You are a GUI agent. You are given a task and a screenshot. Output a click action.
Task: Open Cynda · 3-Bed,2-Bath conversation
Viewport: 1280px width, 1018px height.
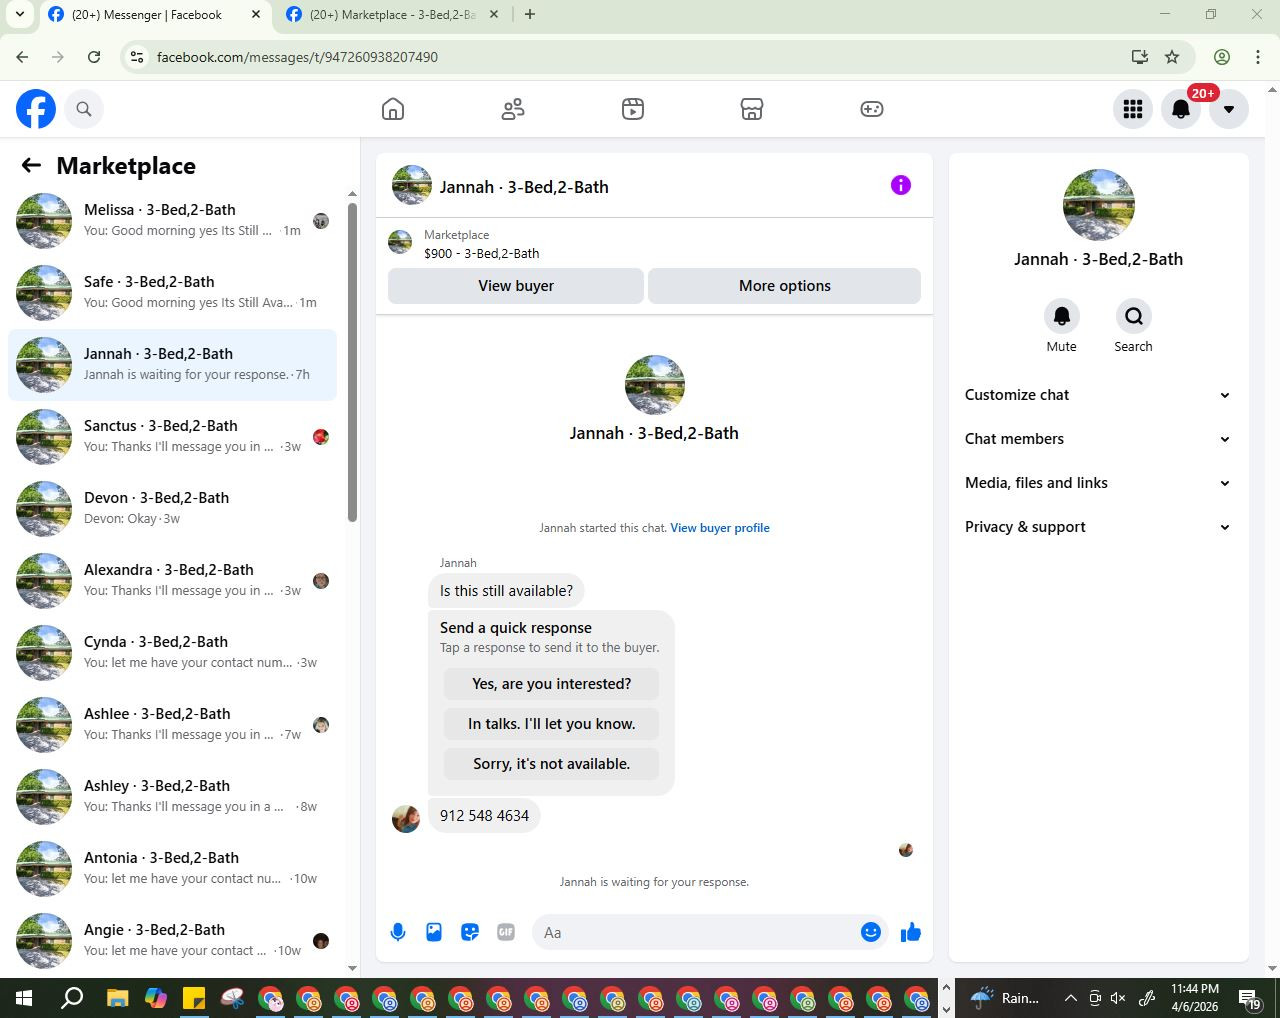tap(172, 653)
